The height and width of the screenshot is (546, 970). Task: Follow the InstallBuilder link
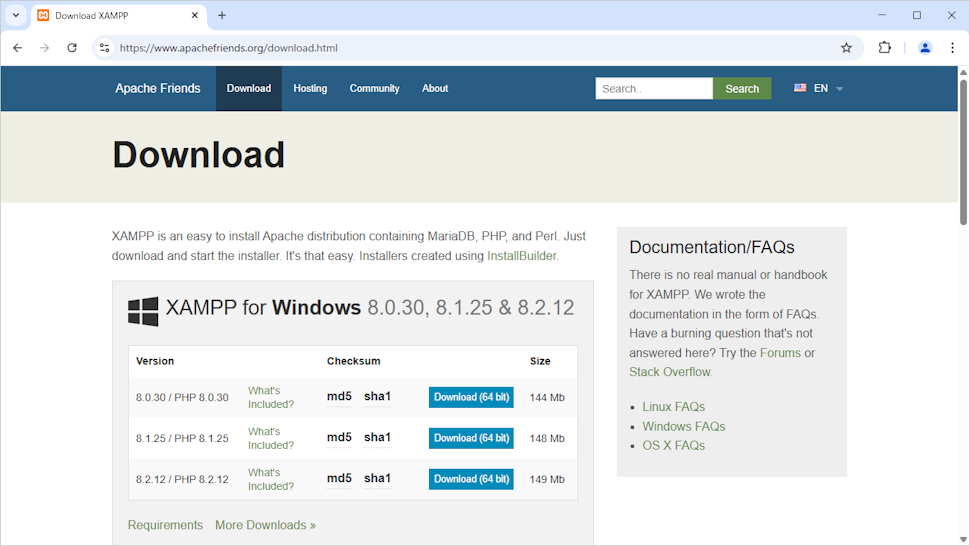click(x=521, y=256)
